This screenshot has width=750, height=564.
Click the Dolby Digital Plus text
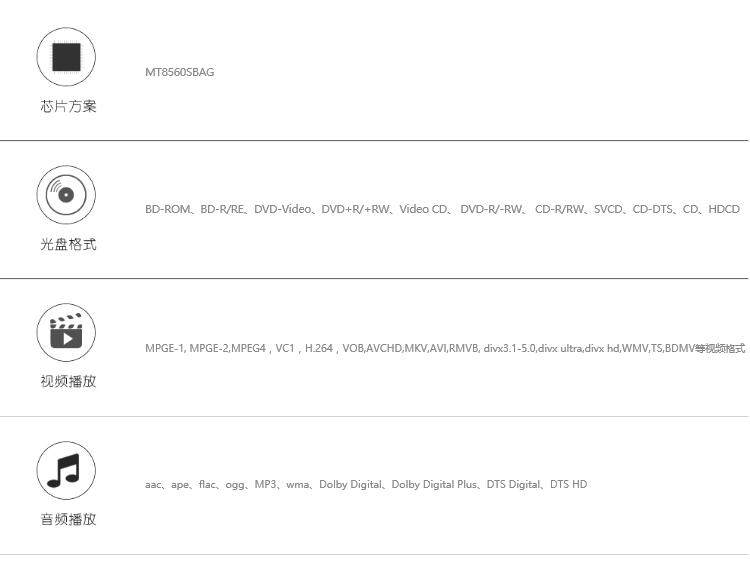[434, 485]
